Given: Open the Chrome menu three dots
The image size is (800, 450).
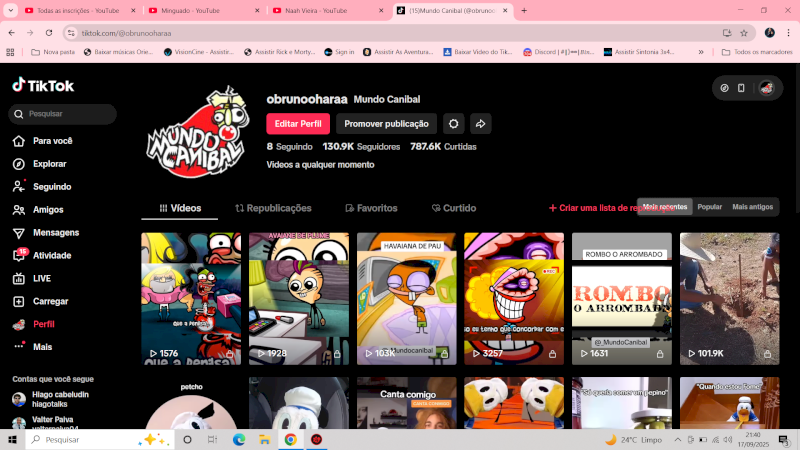Looking at the screenshot, I should (788, 33).
